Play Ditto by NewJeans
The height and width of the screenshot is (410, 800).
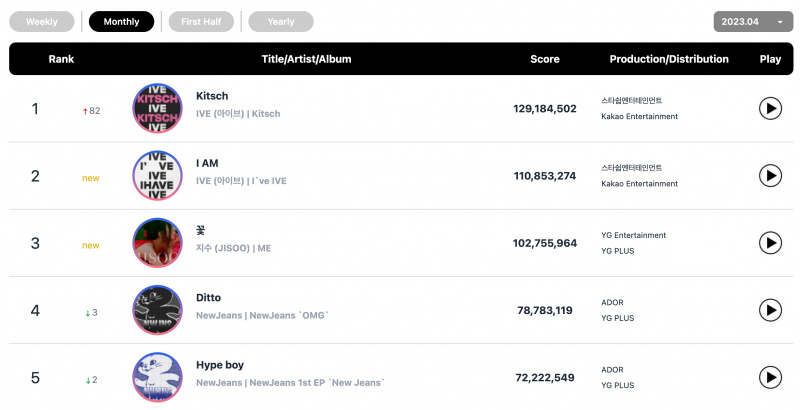(770, 310)
